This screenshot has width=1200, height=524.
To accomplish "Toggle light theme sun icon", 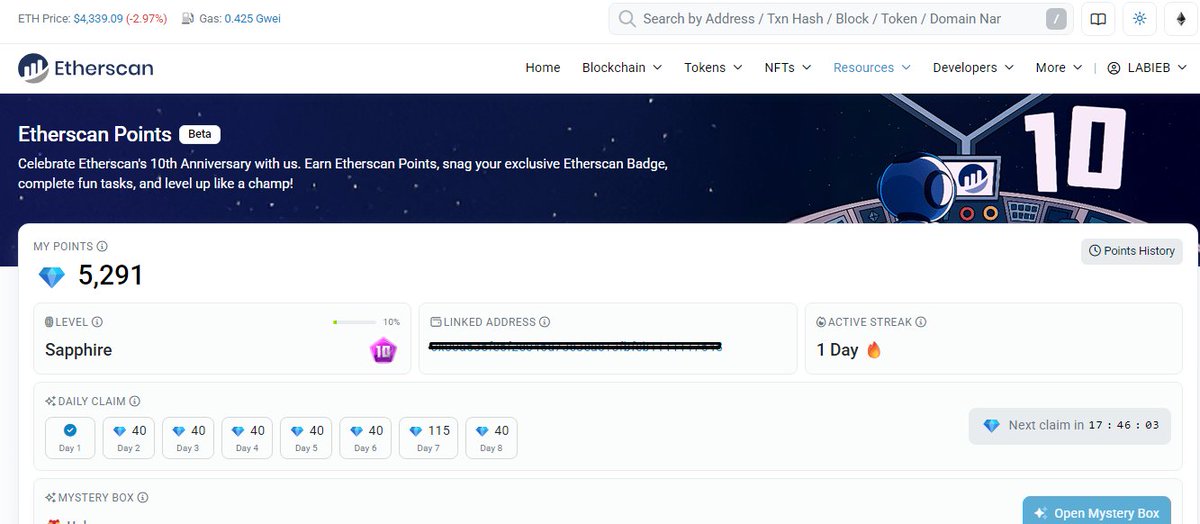I will tap(1139, 19).
